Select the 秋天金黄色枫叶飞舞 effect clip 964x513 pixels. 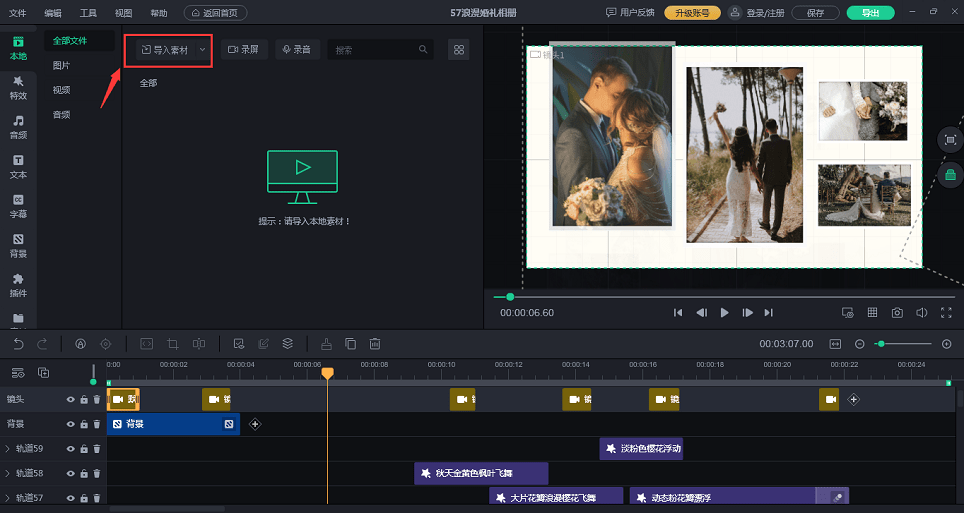(481, 473)
